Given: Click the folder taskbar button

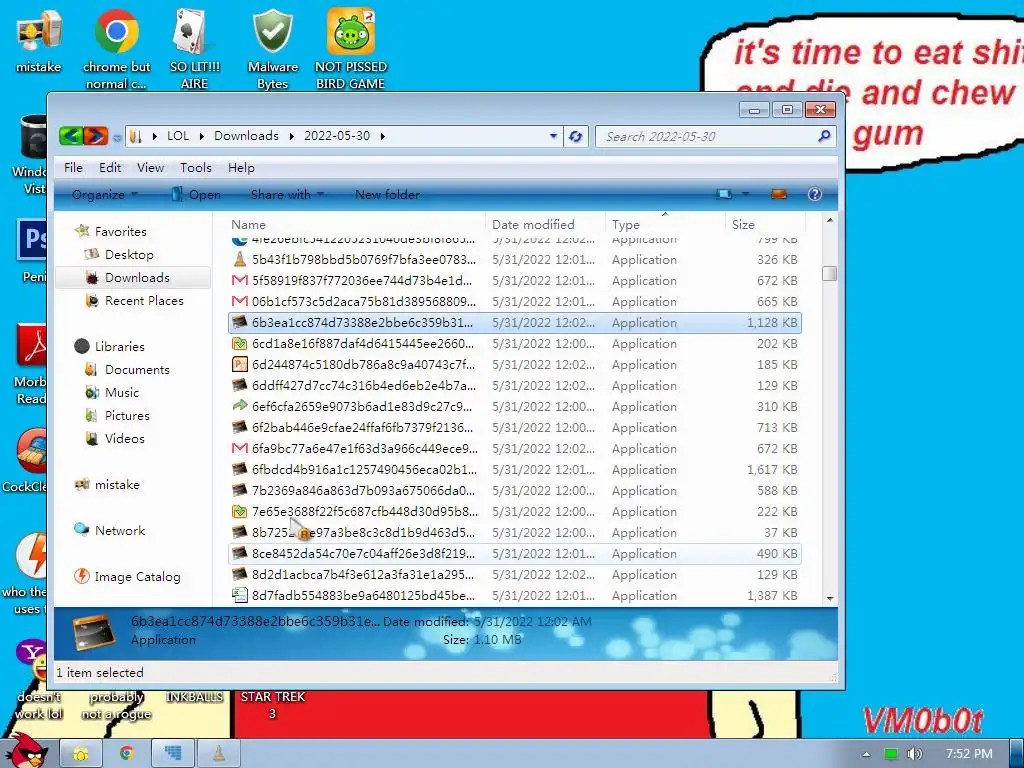Looking at the screenshot, I should point(81,753).
